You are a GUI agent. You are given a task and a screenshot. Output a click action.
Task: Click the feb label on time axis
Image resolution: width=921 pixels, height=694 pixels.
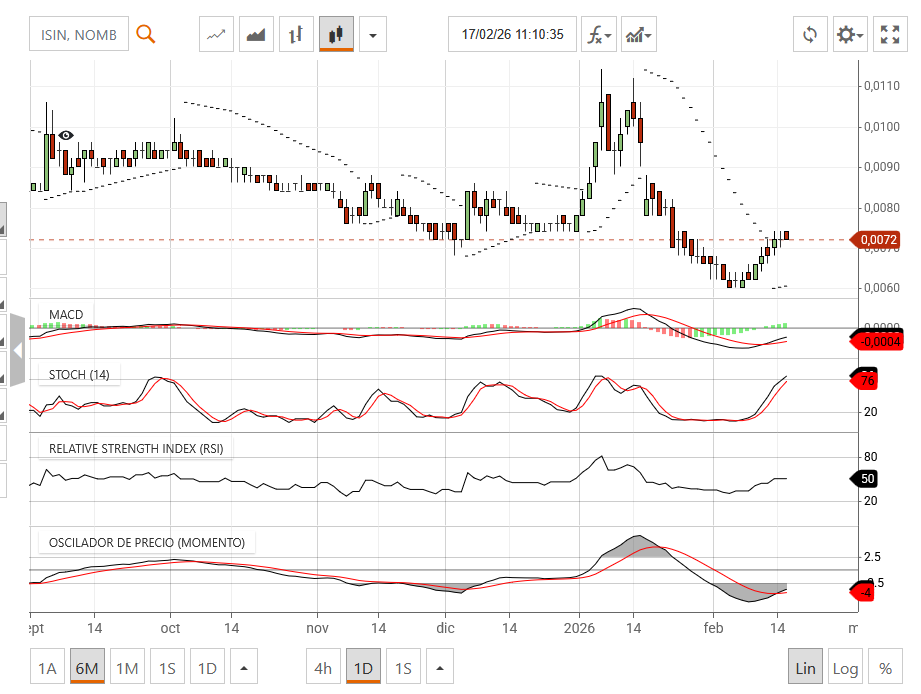point(713,628)
